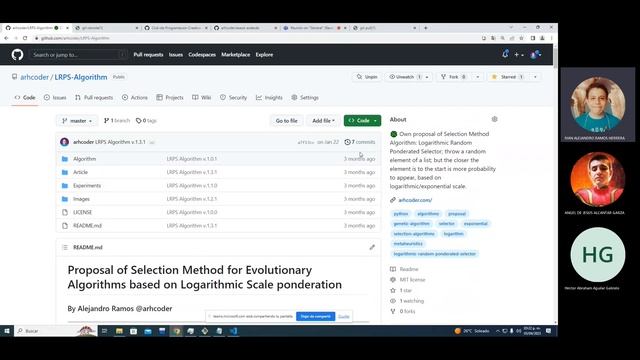Open the Unwatch dropdown
The width and height of the screenshot is (640, 360).
point(409,77)
